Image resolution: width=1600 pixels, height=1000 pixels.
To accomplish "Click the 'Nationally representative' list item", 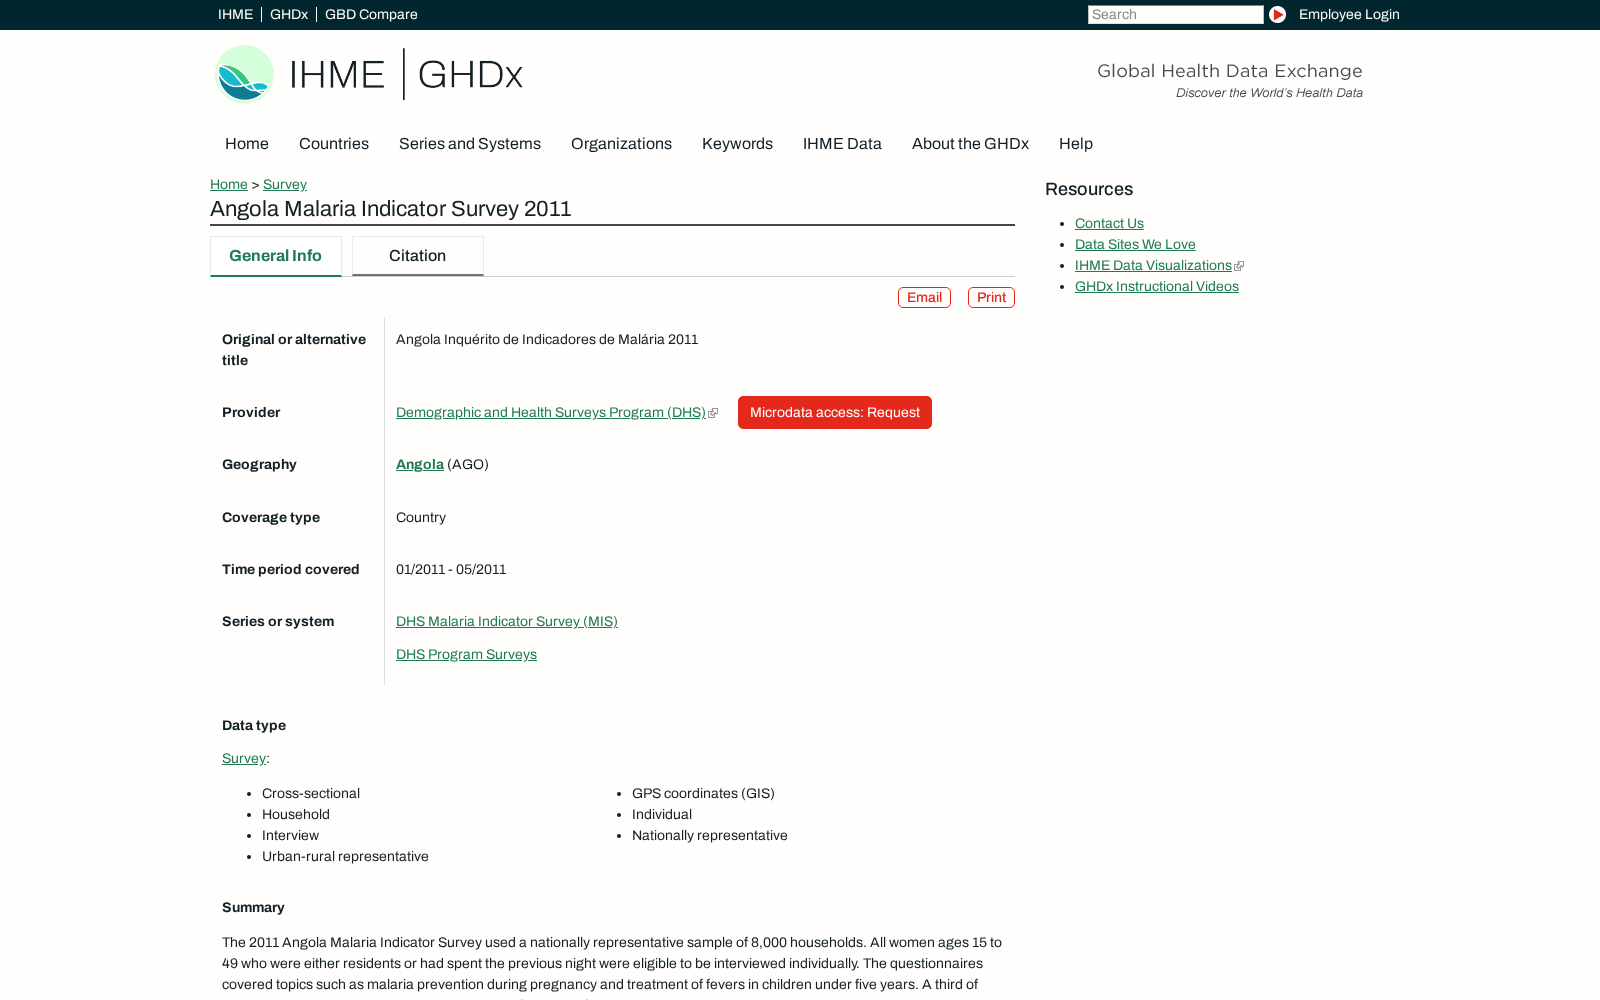I will 710,836.
